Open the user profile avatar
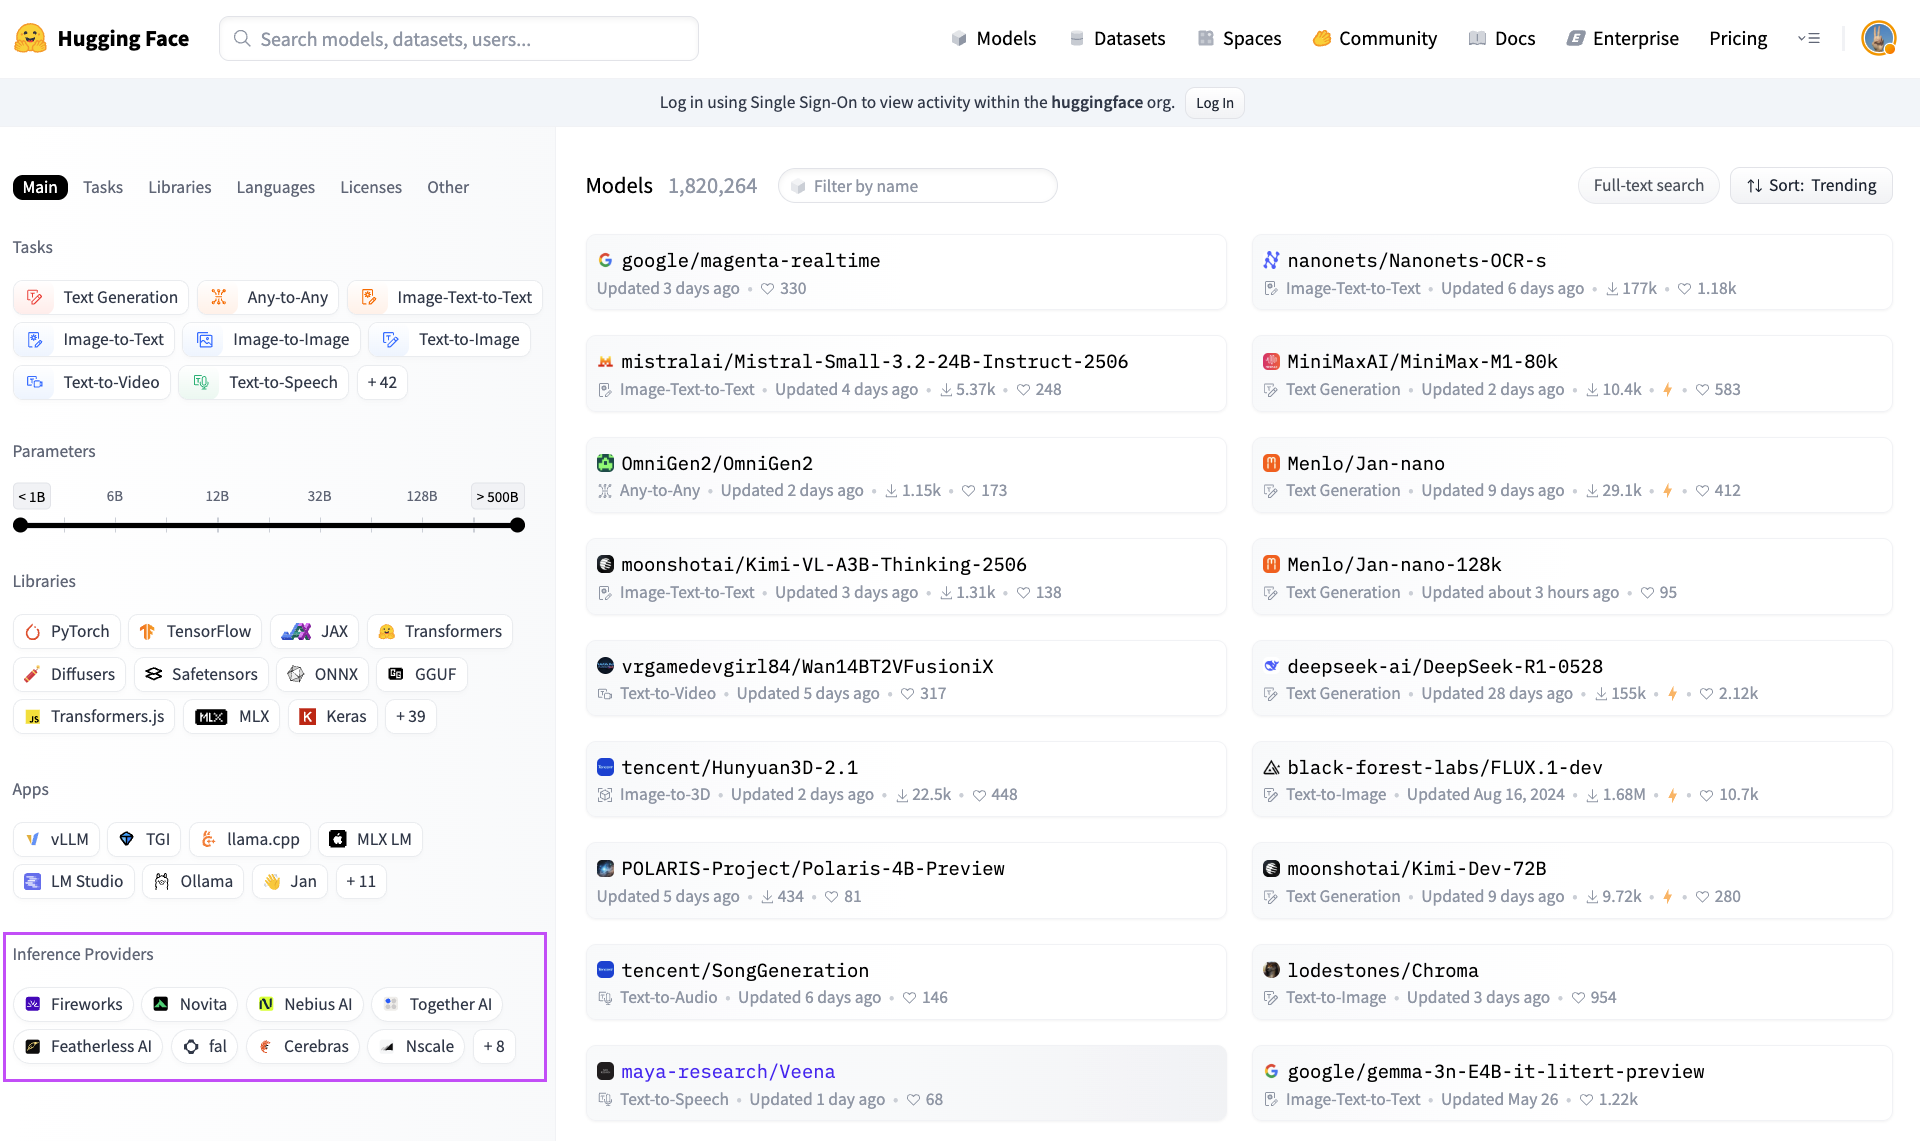 click(1878, 39)
